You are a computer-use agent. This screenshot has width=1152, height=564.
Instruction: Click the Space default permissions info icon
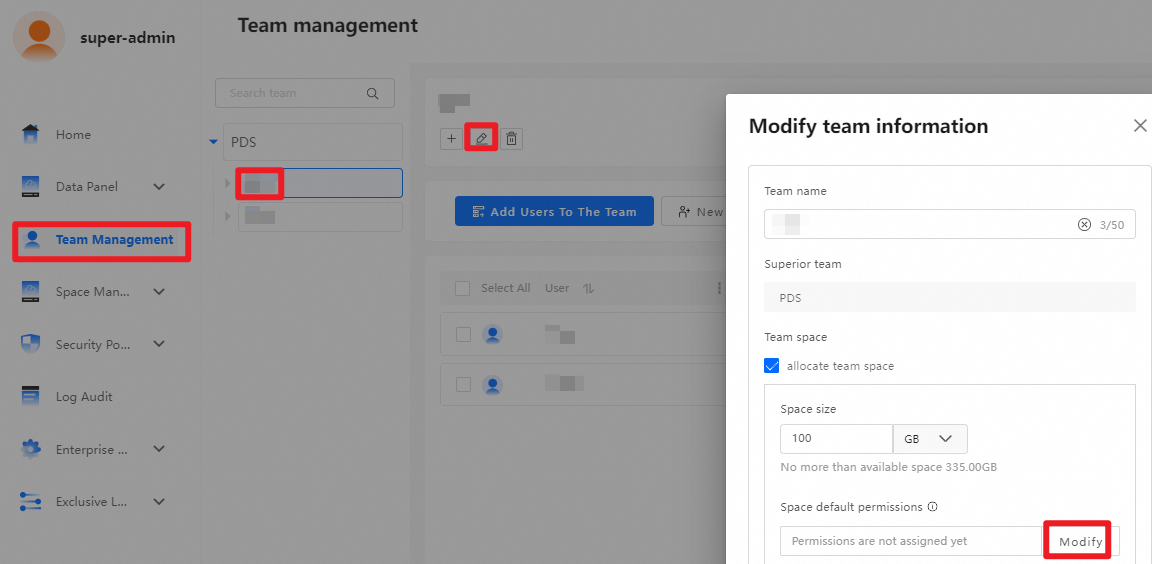(x=933, y=507)
